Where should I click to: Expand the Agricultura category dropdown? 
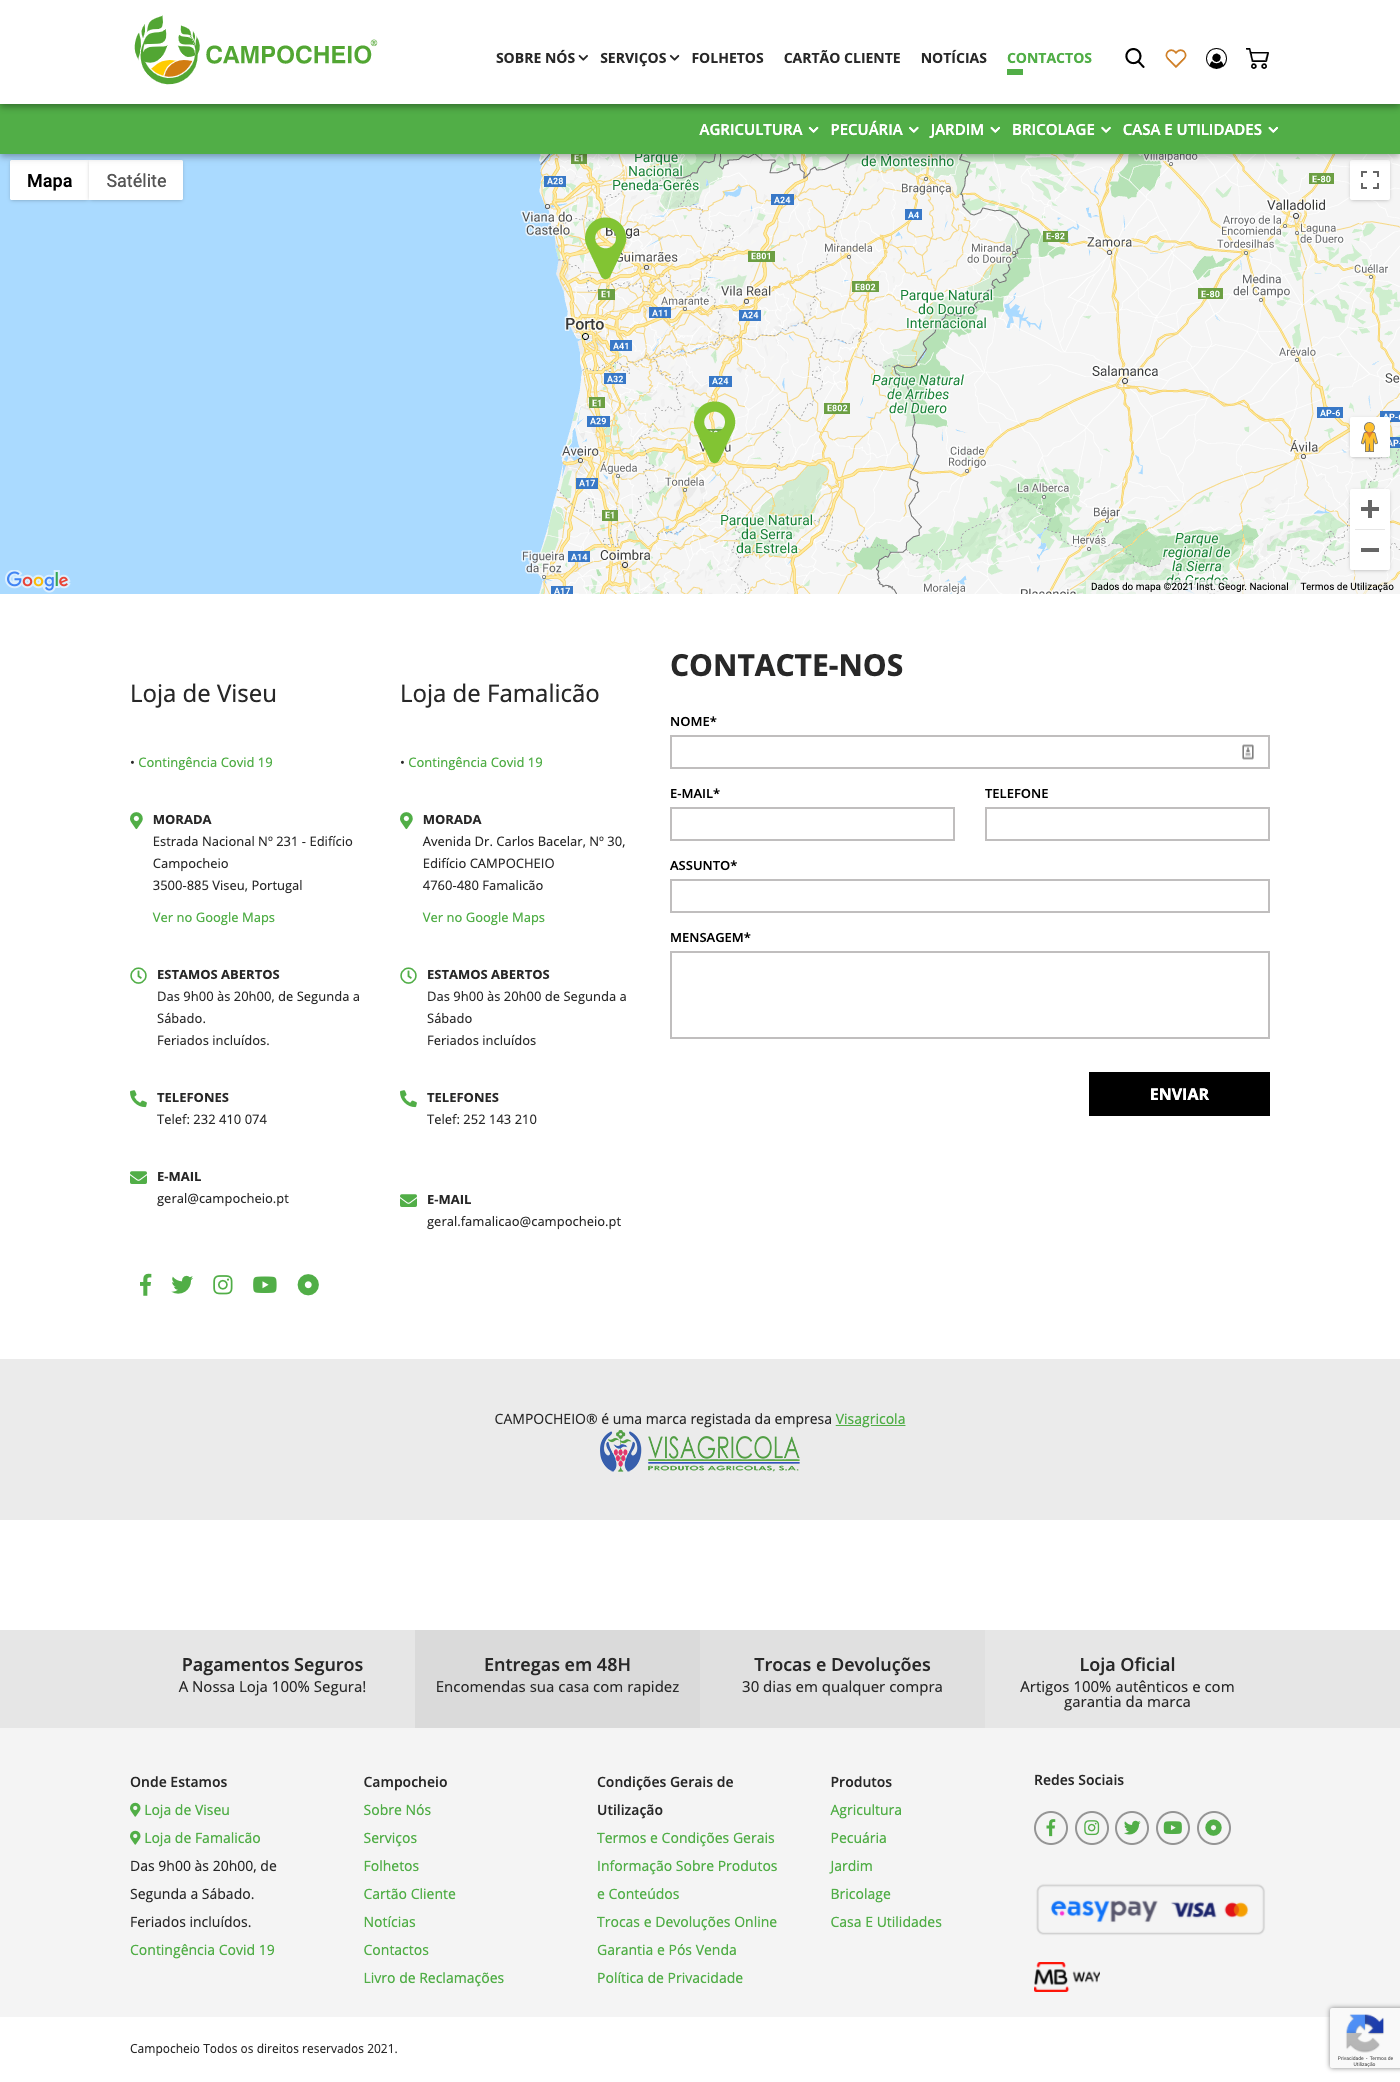click(758, 130)
